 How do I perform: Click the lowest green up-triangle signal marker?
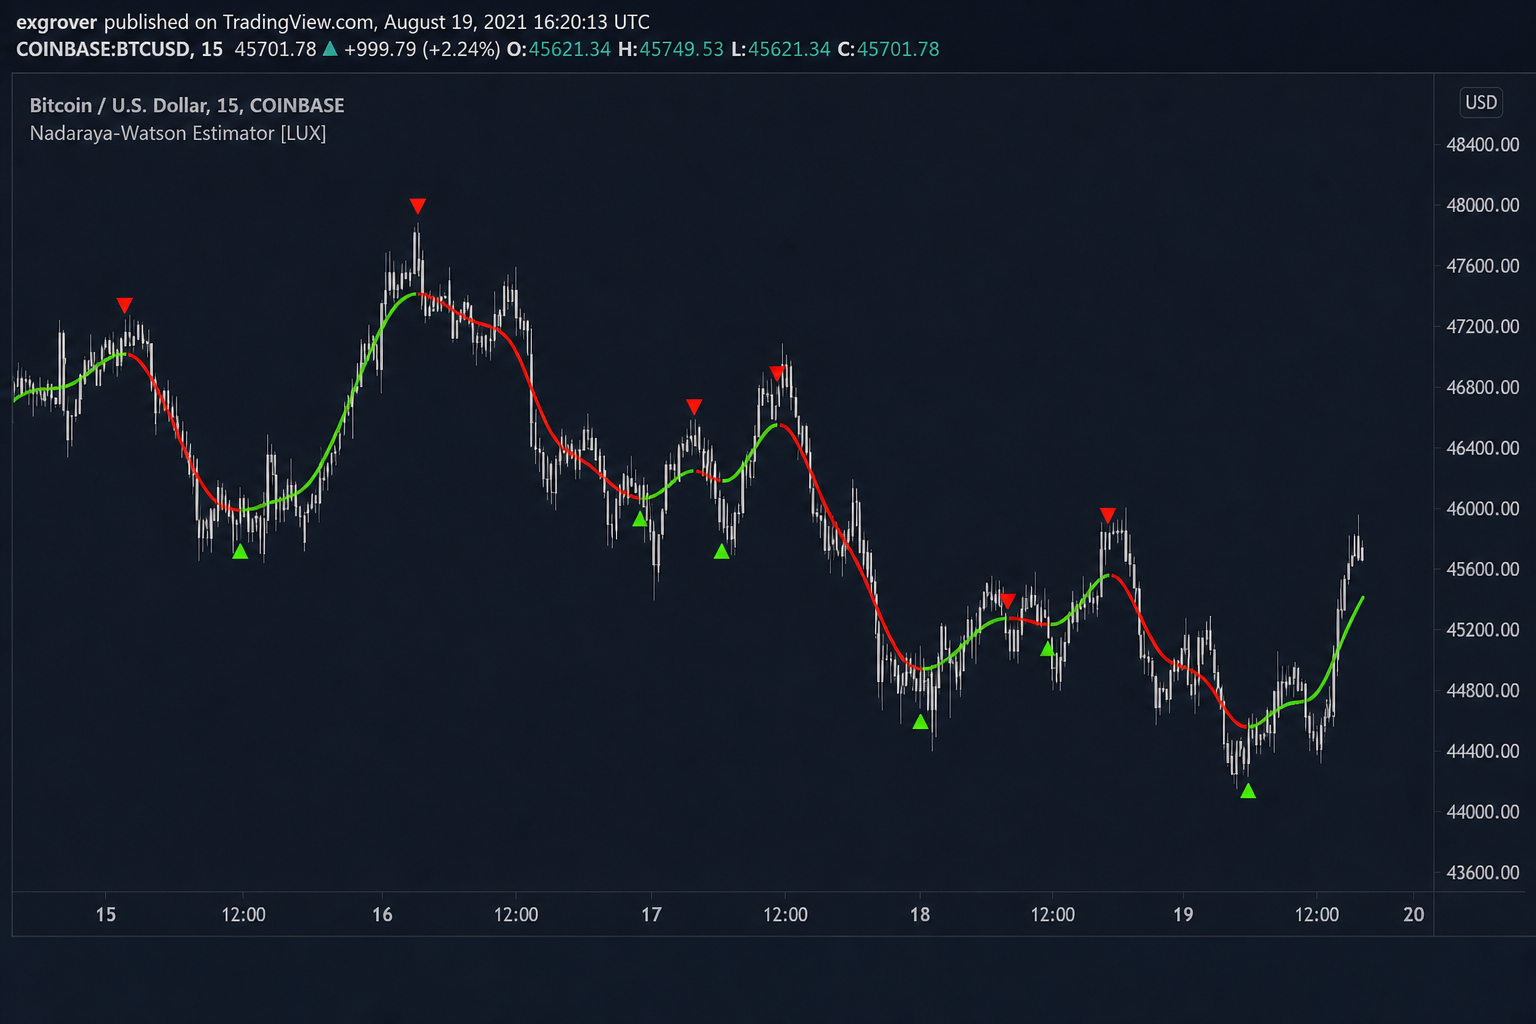click(1247, 791)
